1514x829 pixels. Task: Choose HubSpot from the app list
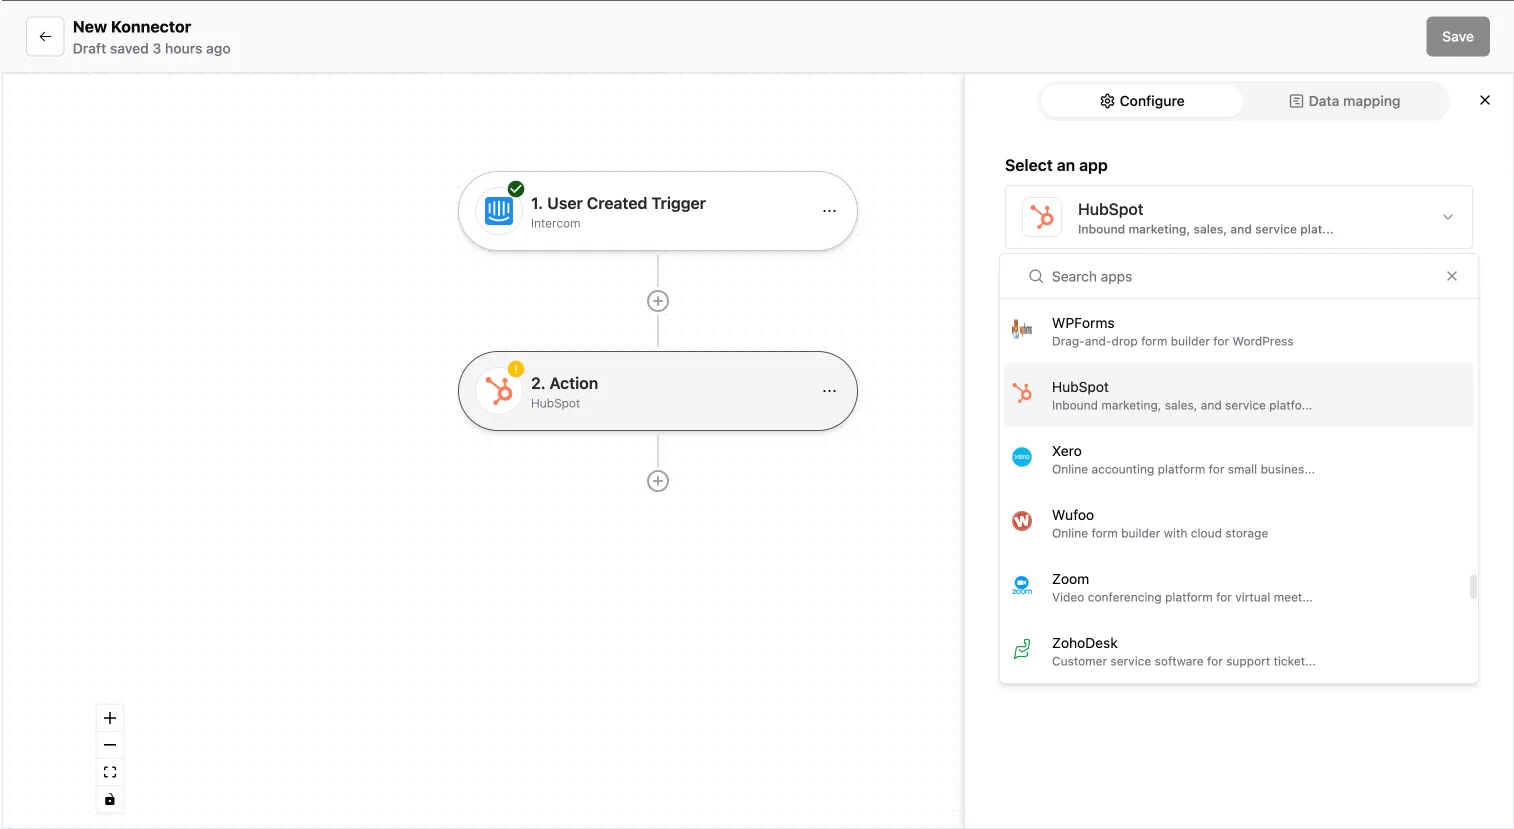(x=1238, y=395)
